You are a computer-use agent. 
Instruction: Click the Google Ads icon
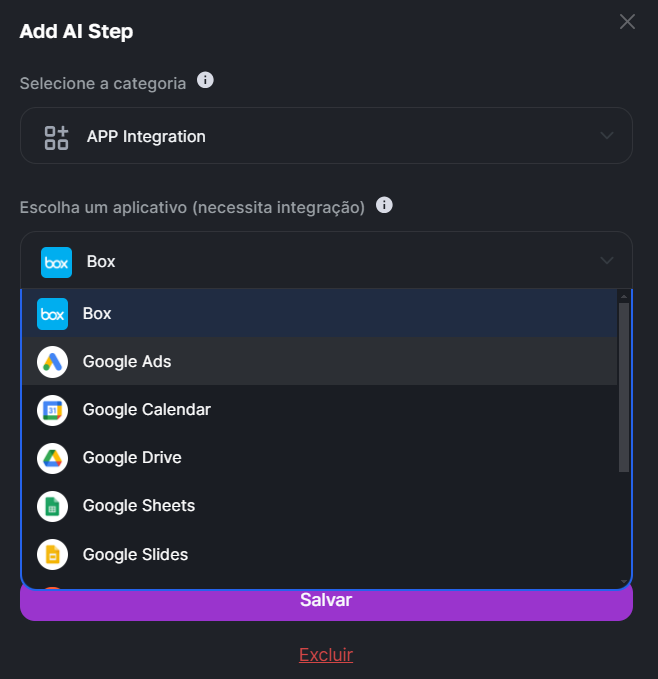(52, 362)
